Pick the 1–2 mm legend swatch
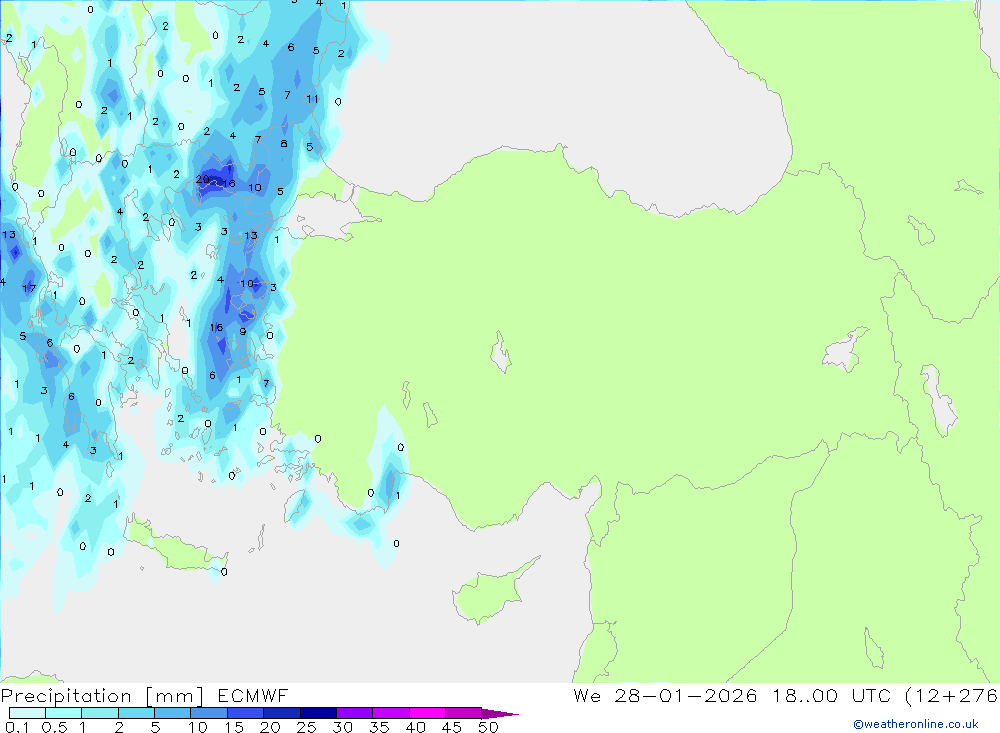1000x733 pixels. (100, 713)
